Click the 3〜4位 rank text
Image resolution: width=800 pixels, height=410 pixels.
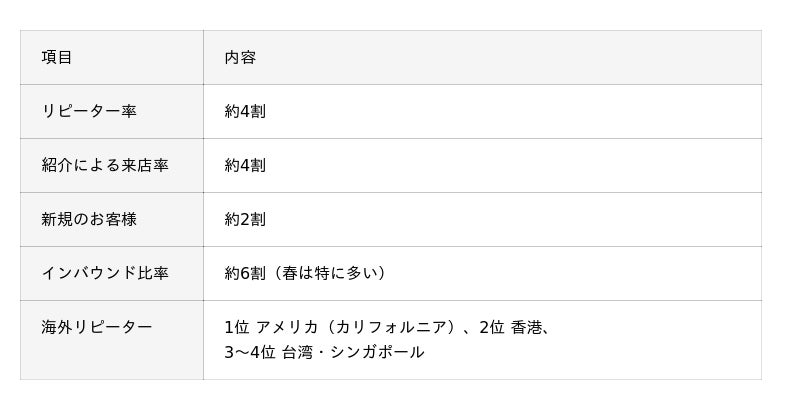point(249,352)
